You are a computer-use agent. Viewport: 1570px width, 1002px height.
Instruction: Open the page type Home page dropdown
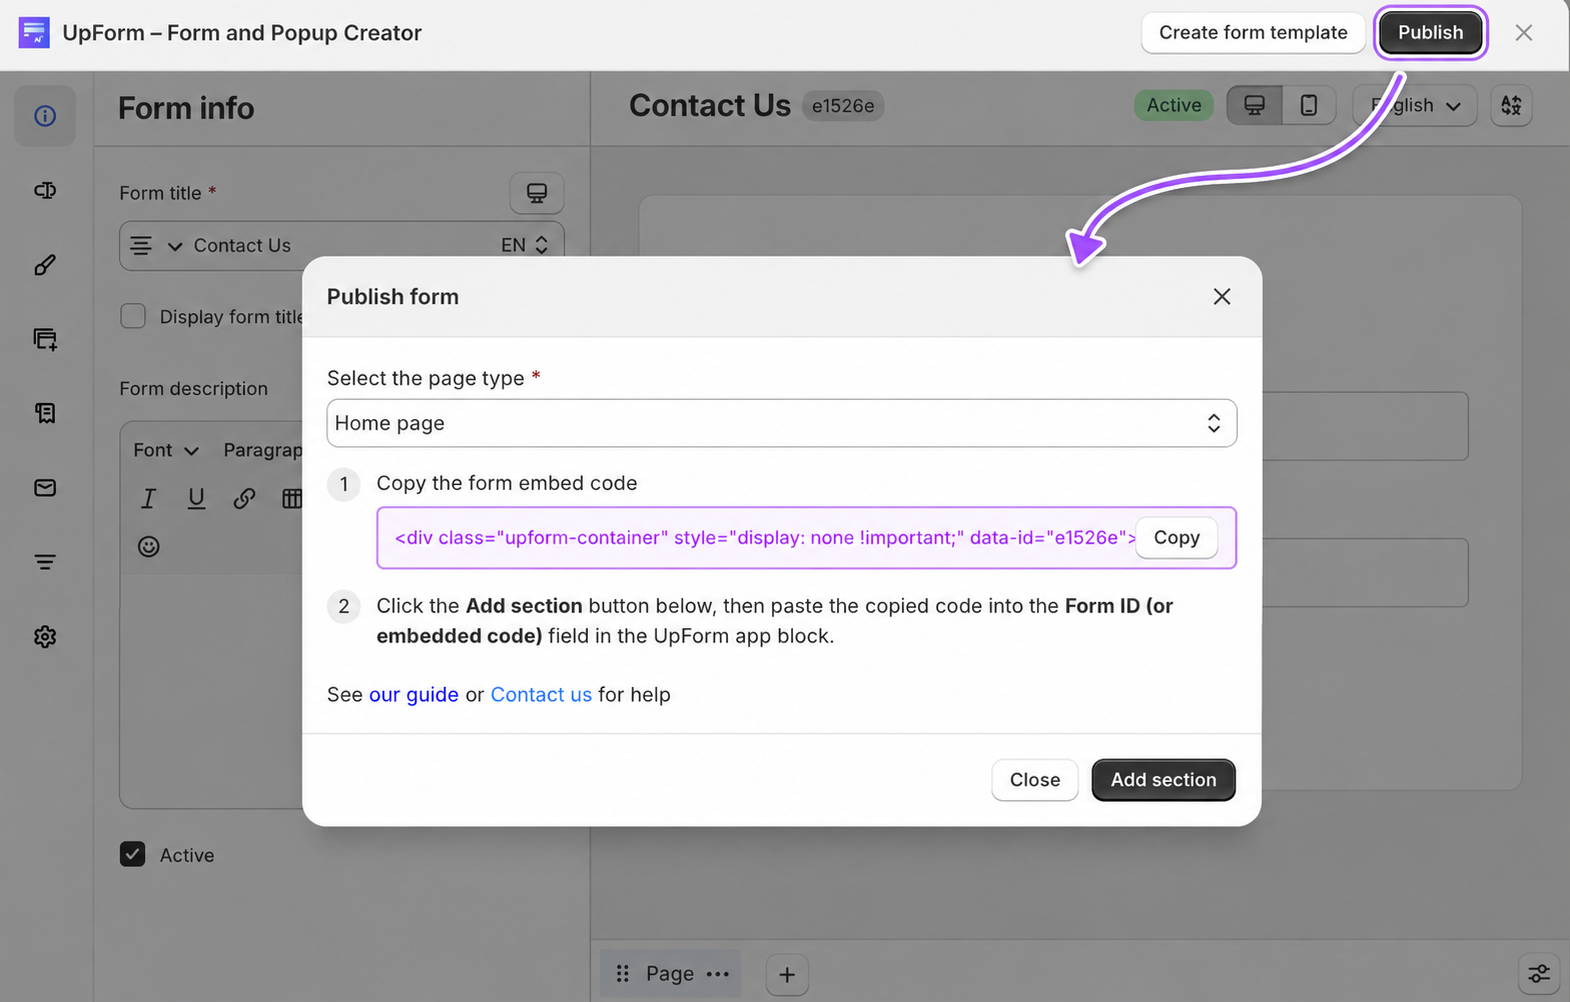tap(782, 423)
